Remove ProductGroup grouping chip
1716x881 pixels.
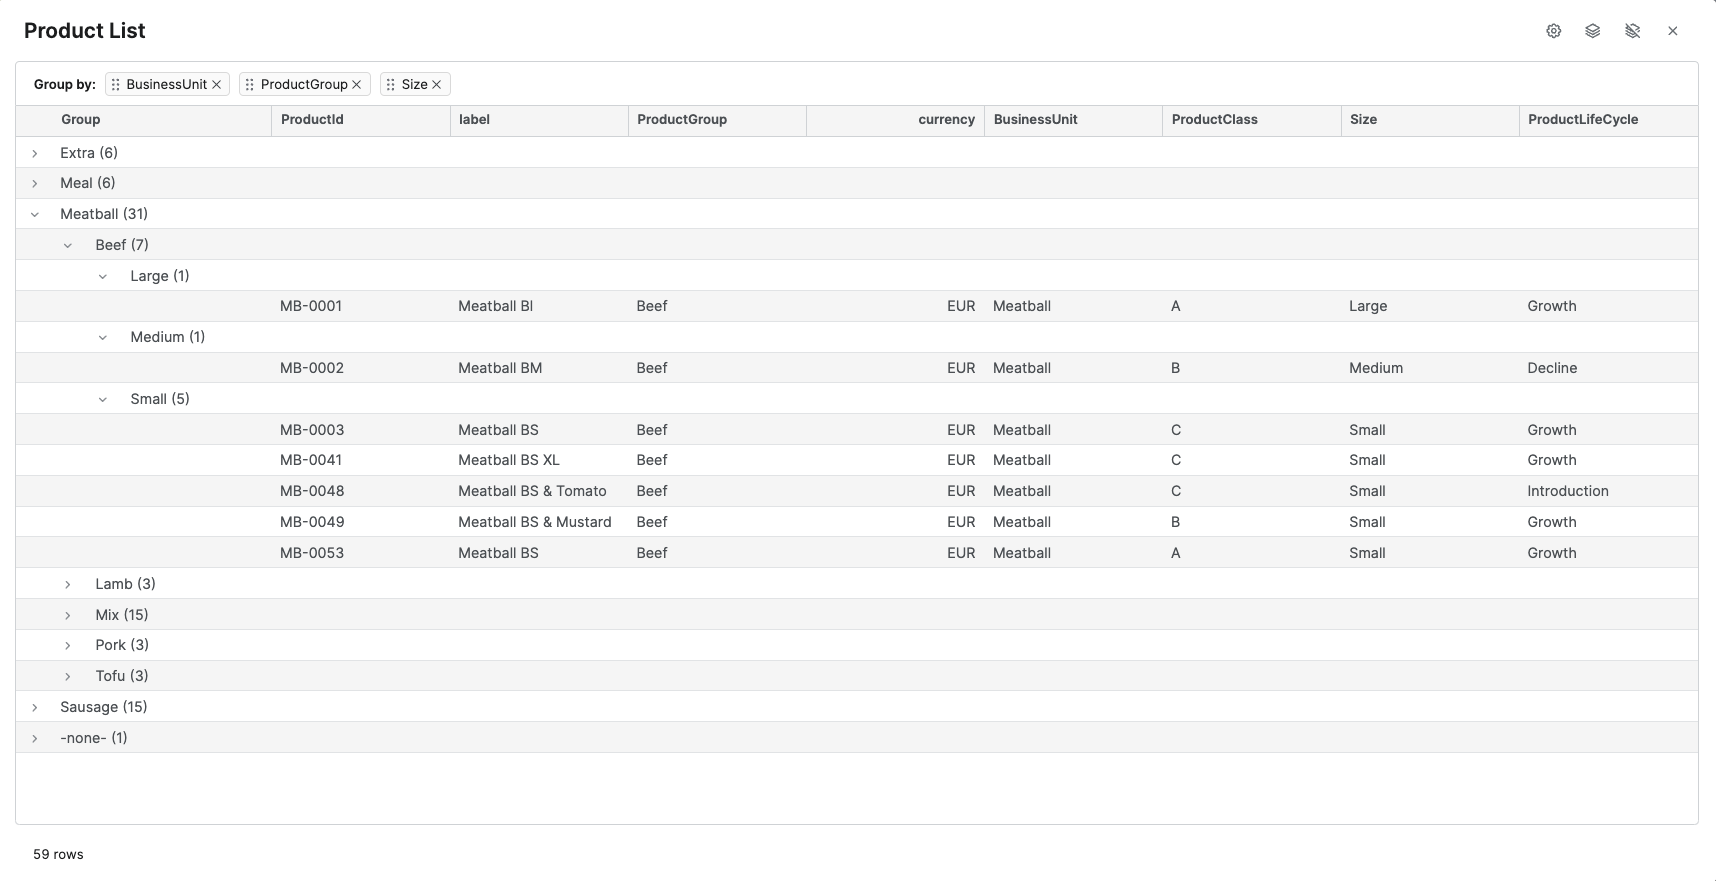[x=357, y=85]
